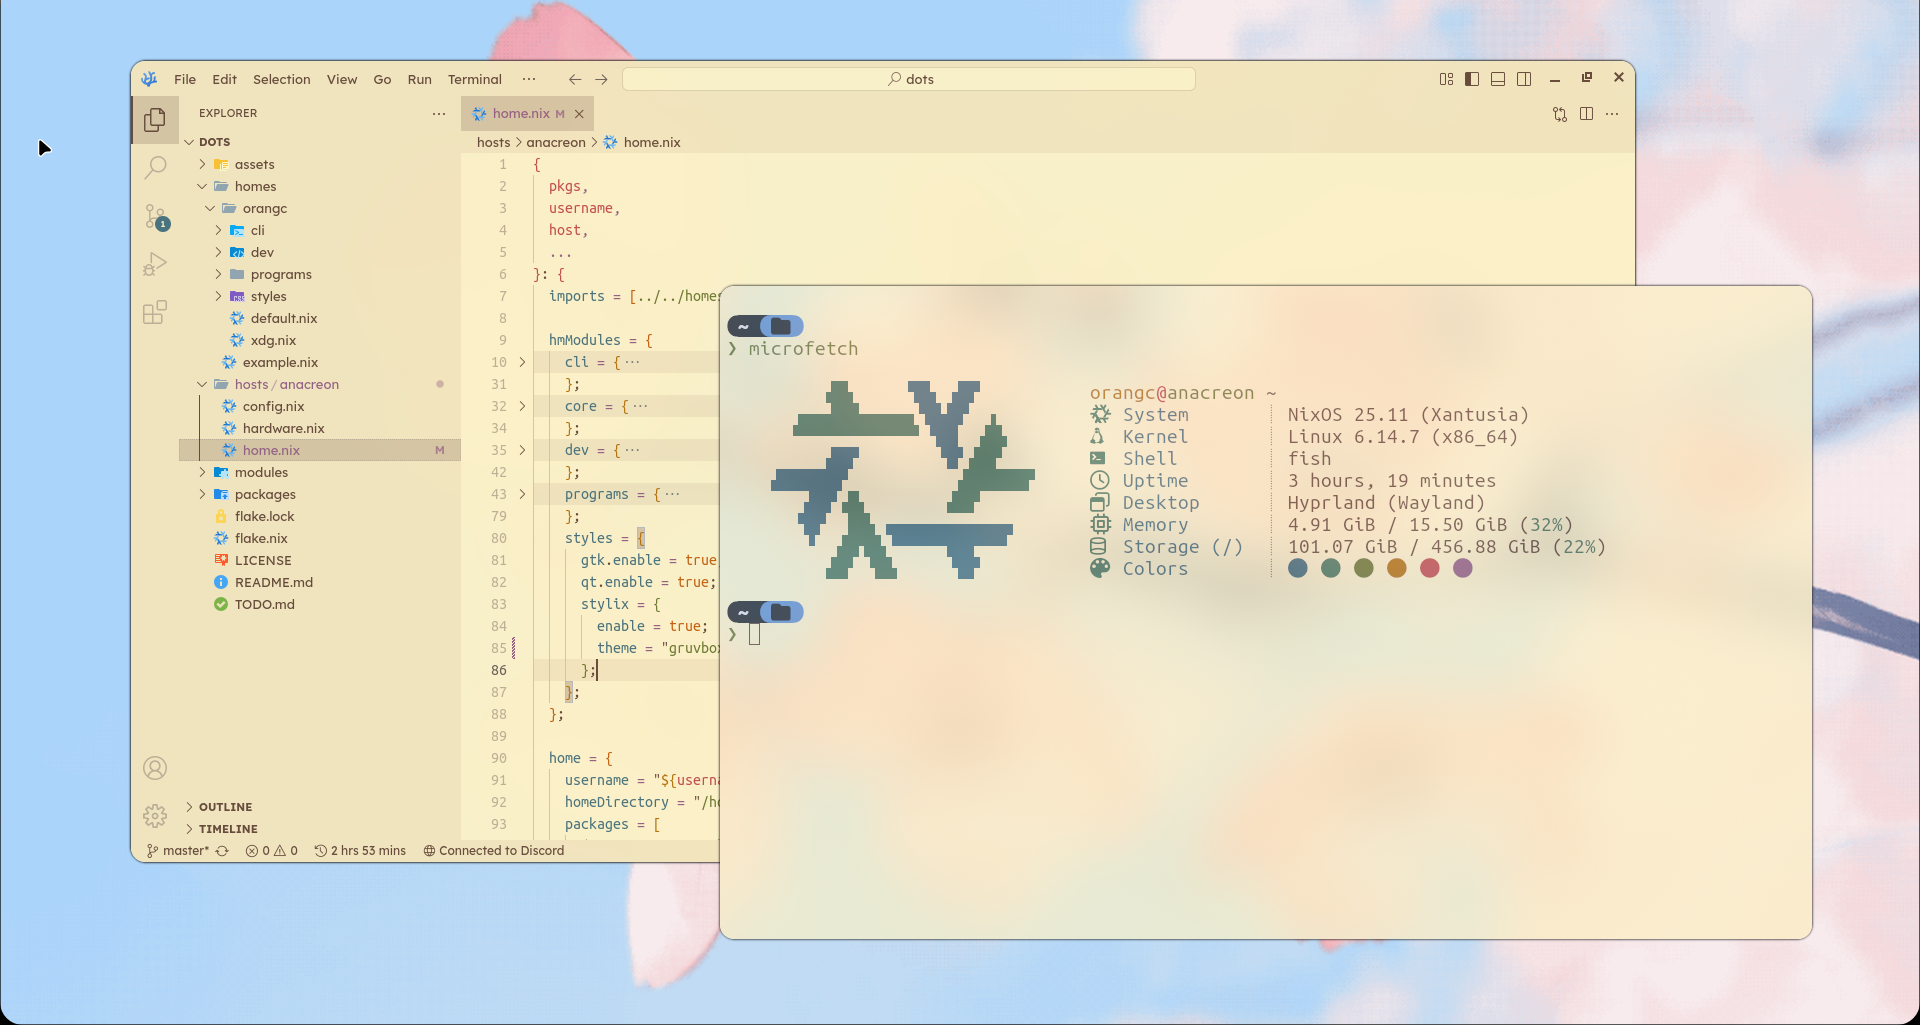Open the File menu
1920x1025 pixels.
click(185, 79)
